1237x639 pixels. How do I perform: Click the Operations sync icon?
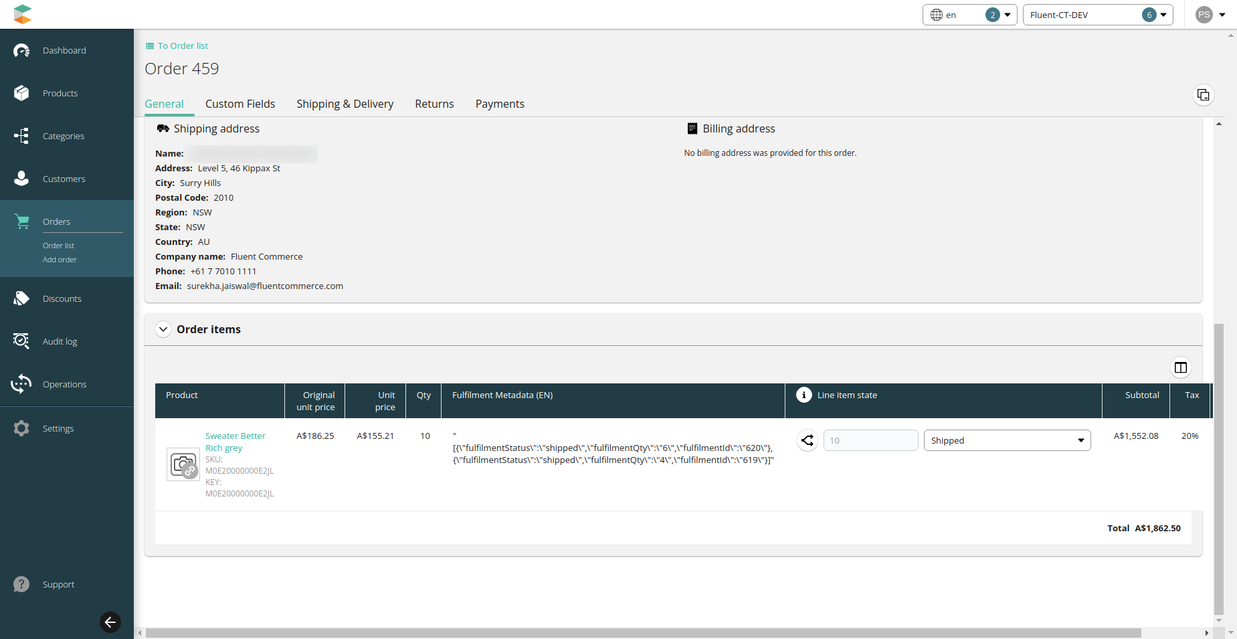coord(21,384)
